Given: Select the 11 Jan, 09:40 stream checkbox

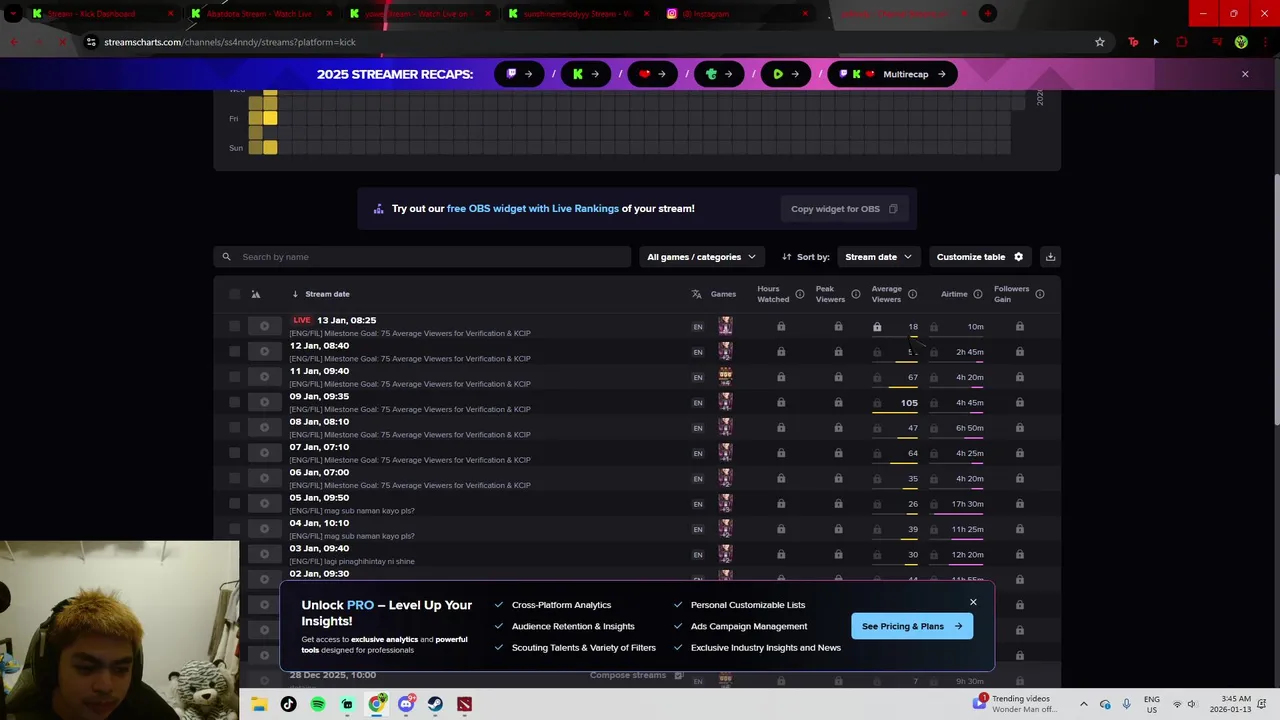Looking at the screenshot, I should click(234, 377).
